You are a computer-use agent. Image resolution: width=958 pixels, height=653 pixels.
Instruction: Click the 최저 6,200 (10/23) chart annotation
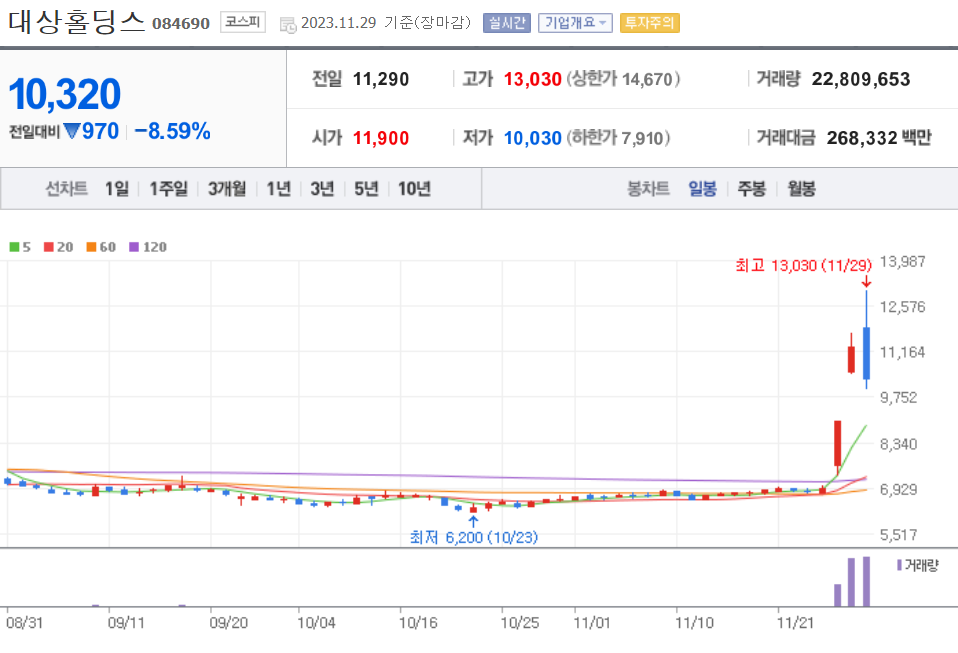474,538
